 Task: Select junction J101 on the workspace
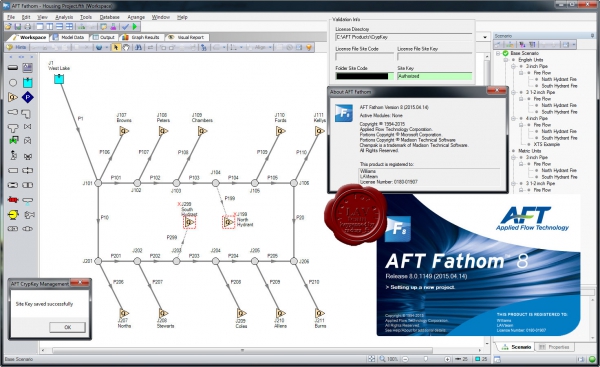pyautogui.click(x=98, y=183)
